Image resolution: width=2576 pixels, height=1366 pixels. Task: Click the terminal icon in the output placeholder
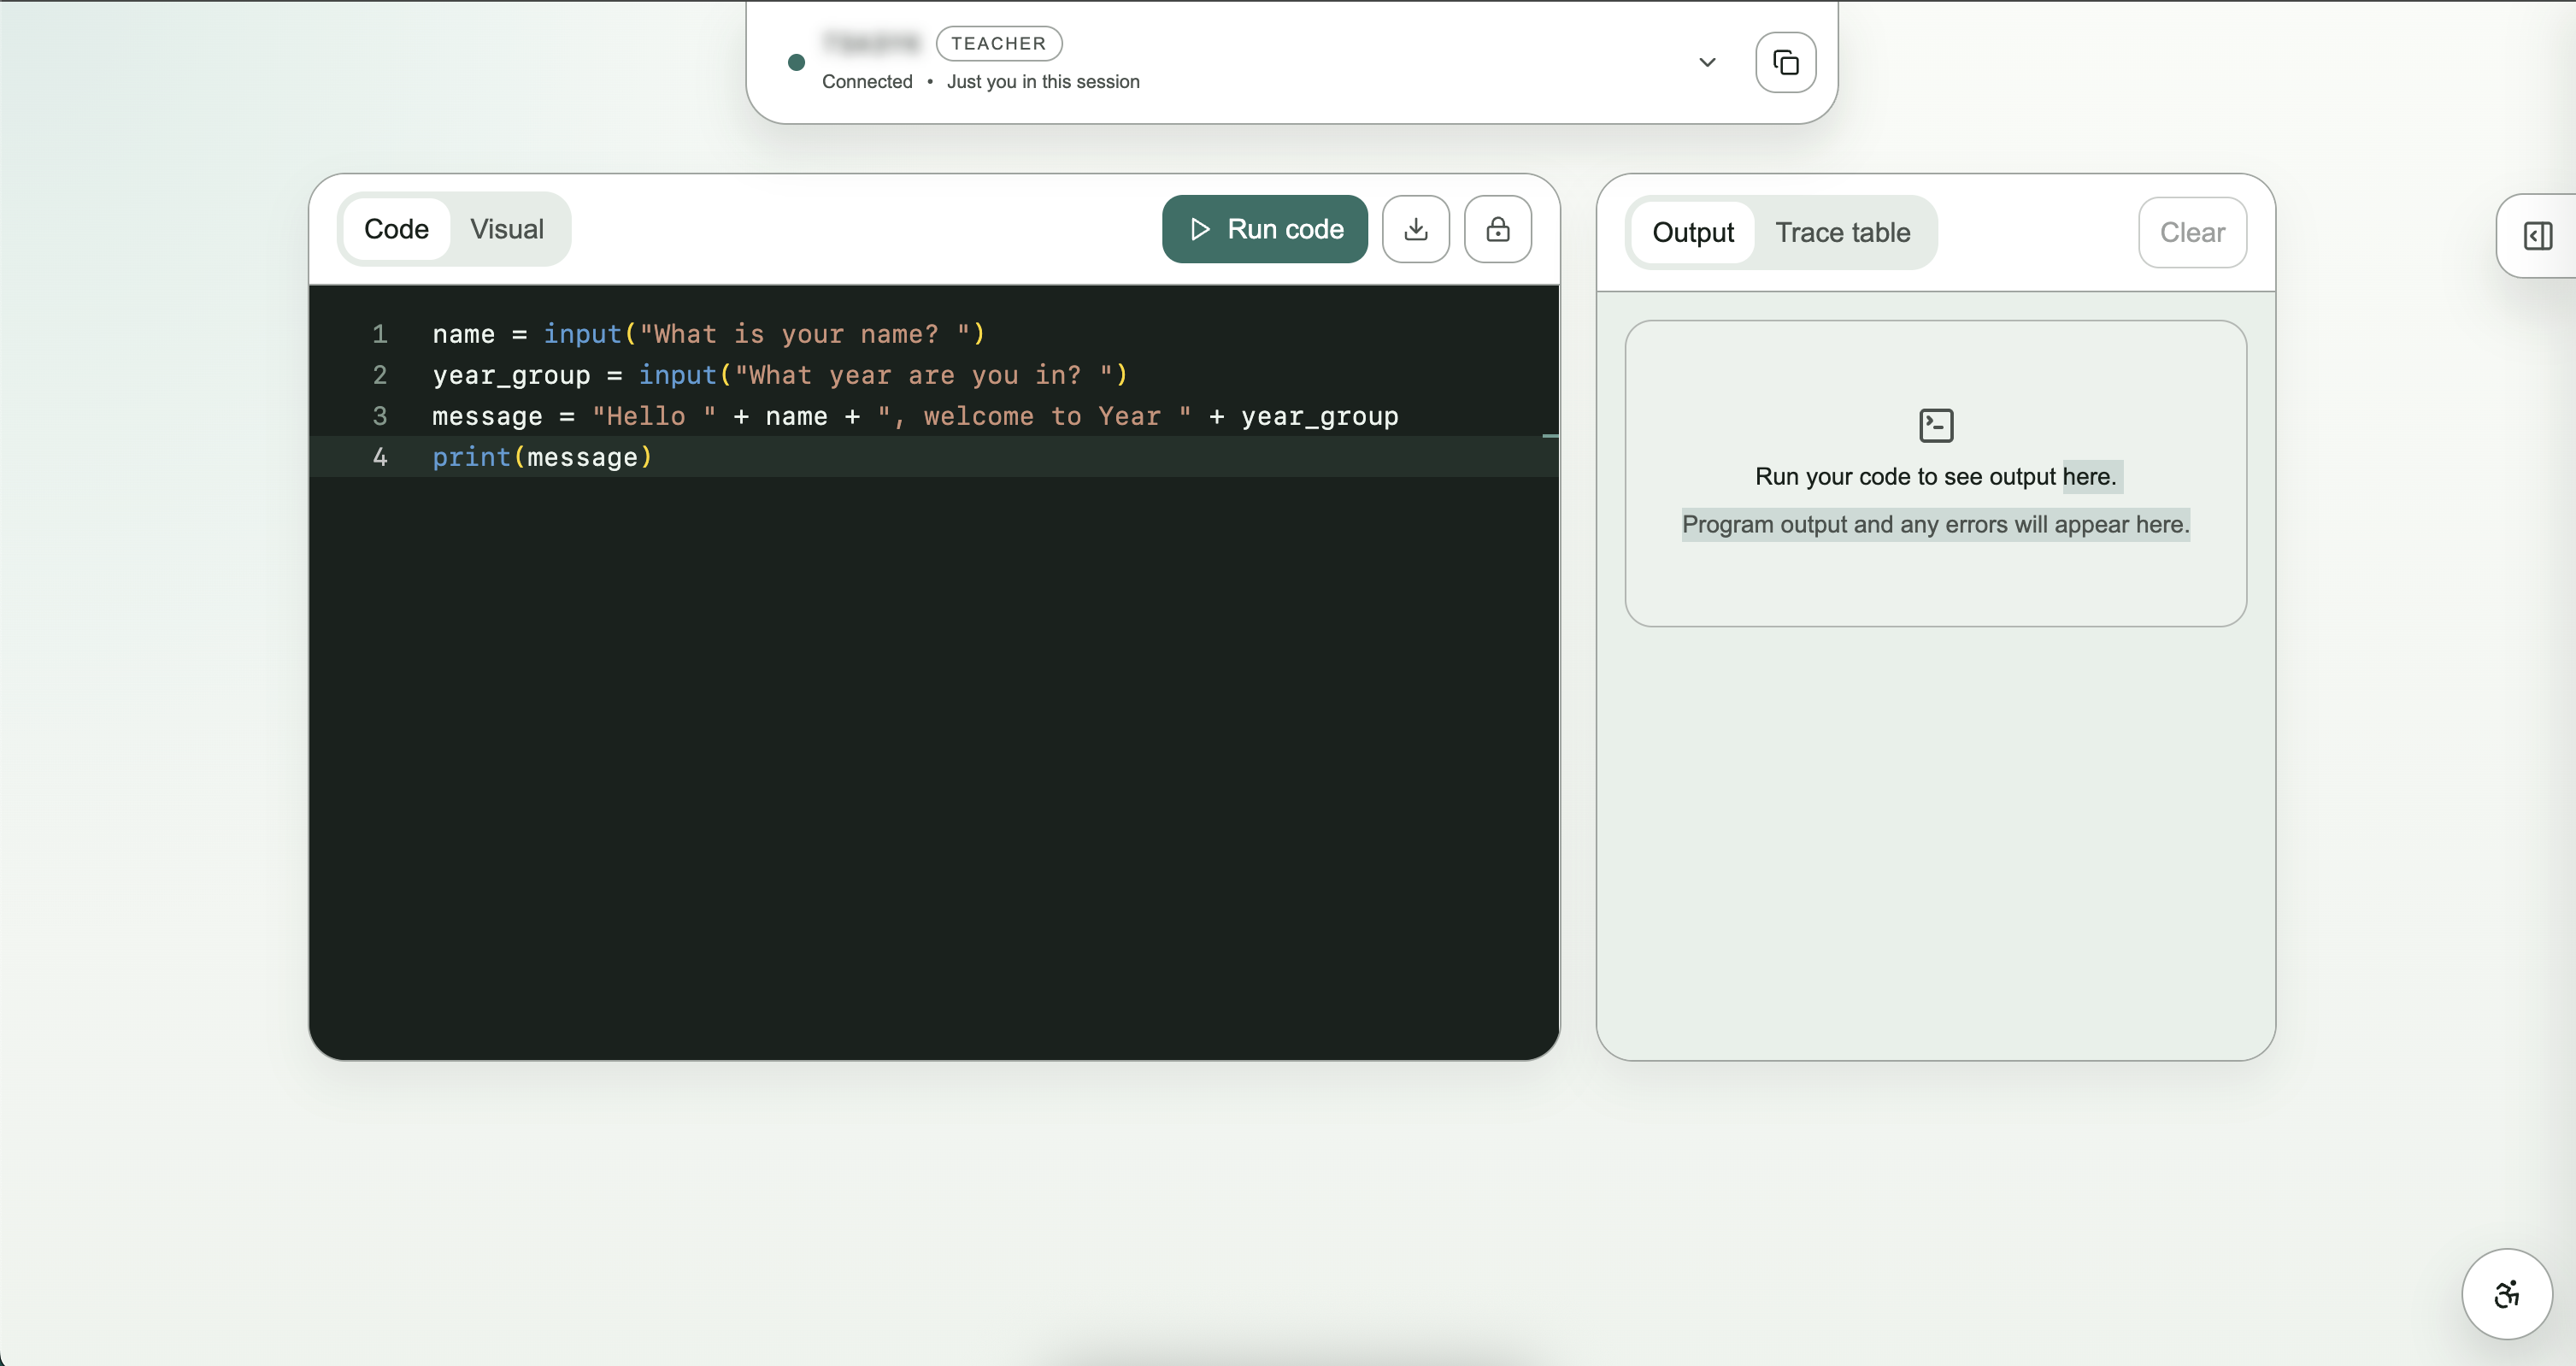[1935, 424]
